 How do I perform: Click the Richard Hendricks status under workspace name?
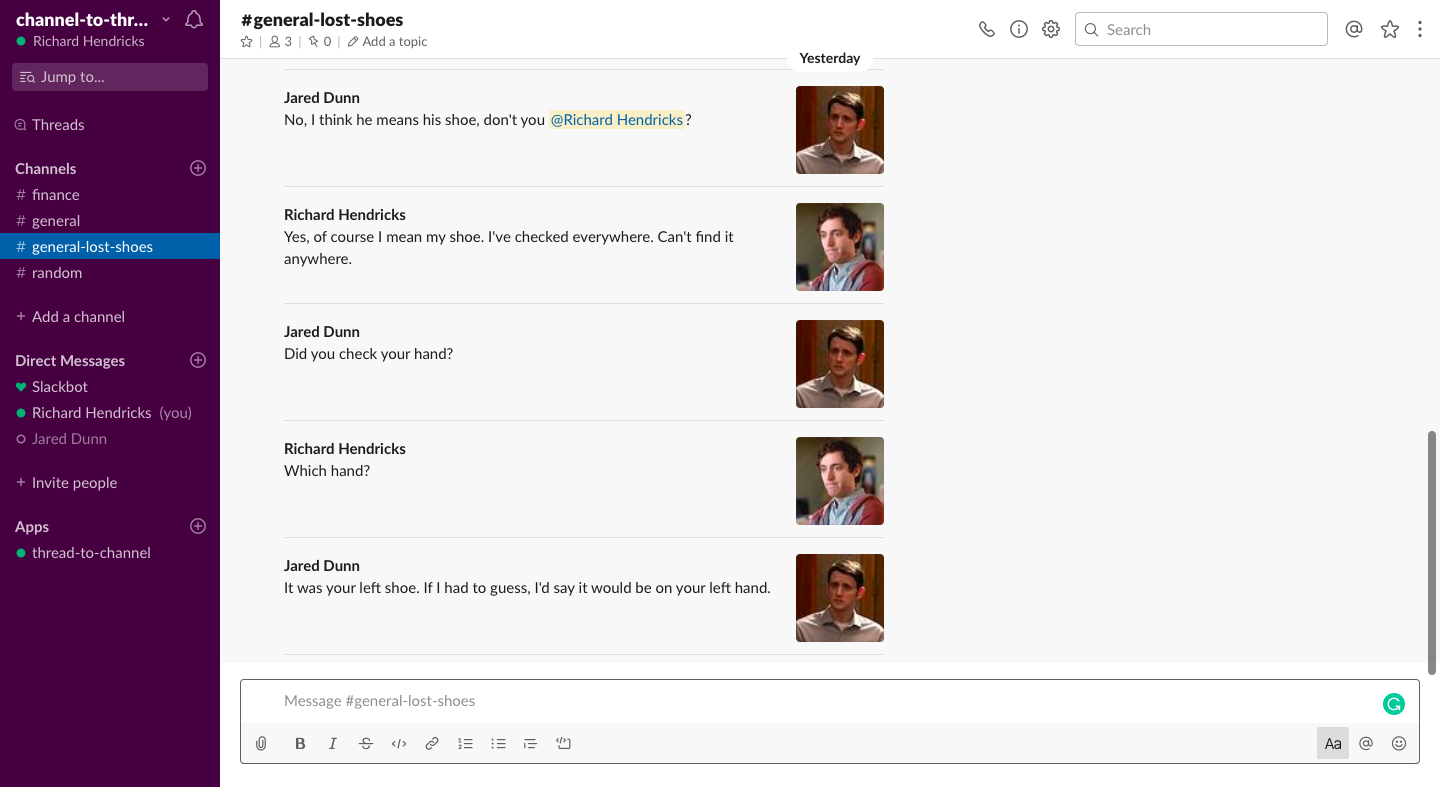(x=80, y=42)
